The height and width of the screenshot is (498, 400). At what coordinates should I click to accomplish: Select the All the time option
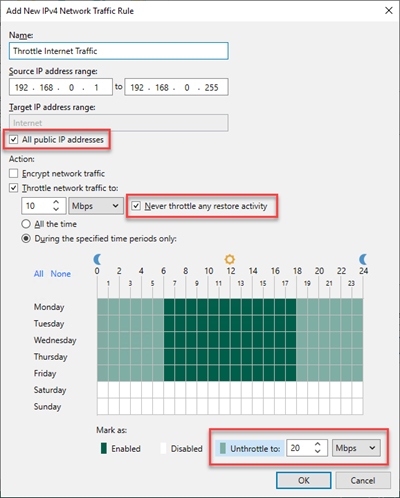pos(26,224)
